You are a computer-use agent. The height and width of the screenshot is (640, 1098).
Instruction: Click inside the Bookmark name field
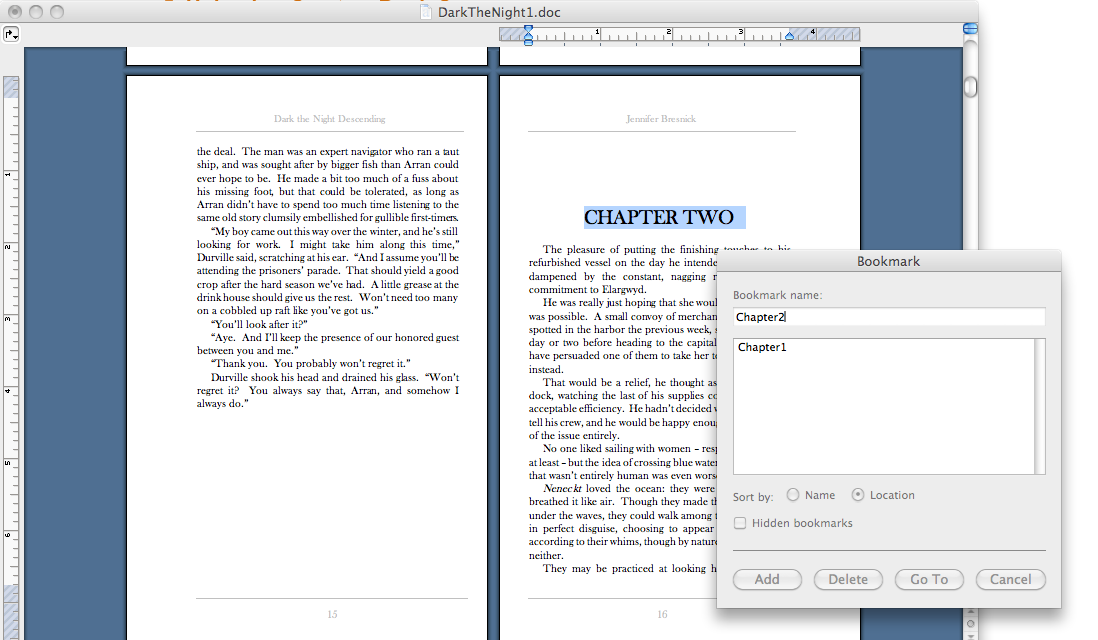point(888,317)
